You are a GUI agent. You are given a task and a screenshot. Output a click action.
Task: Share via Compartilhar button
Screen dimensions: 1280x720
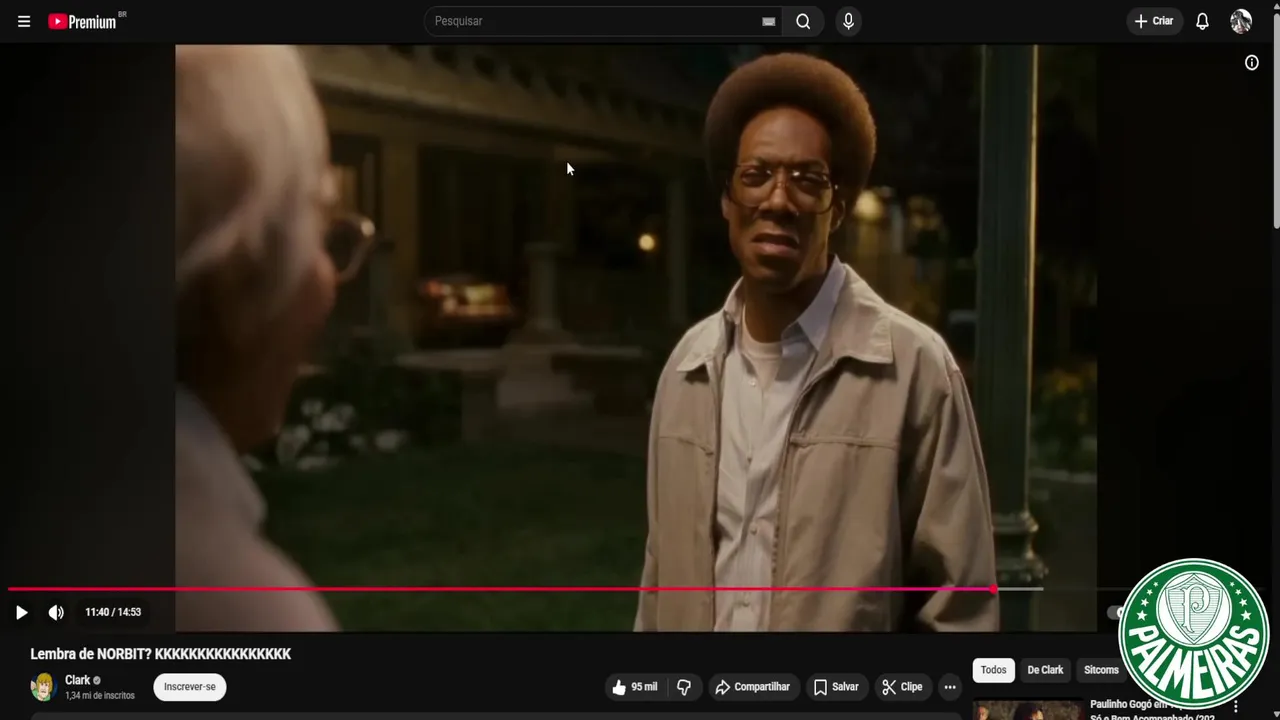click(x=752, y=687)
